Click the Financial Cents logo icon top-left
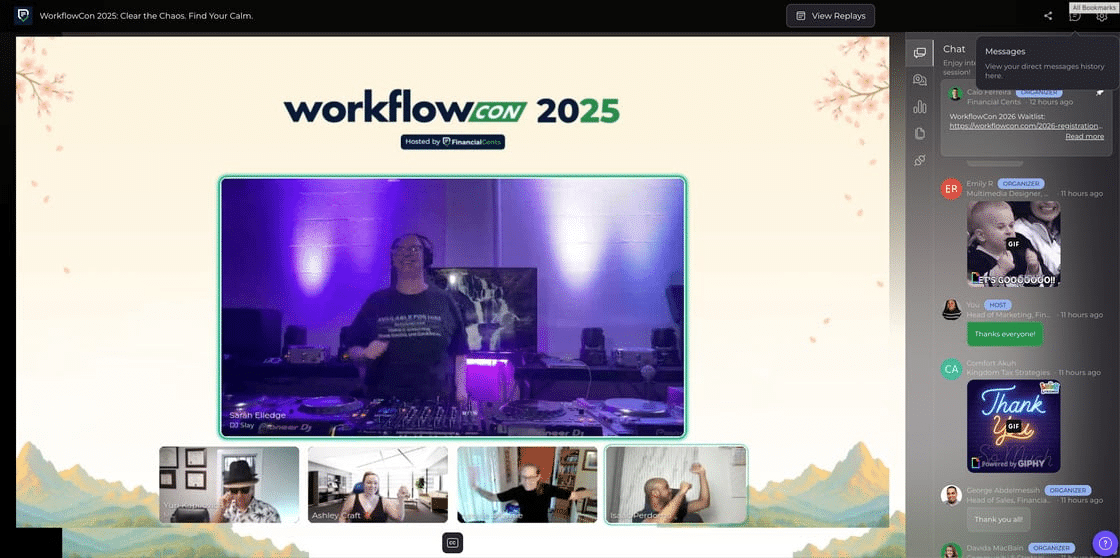 point(24,16)
